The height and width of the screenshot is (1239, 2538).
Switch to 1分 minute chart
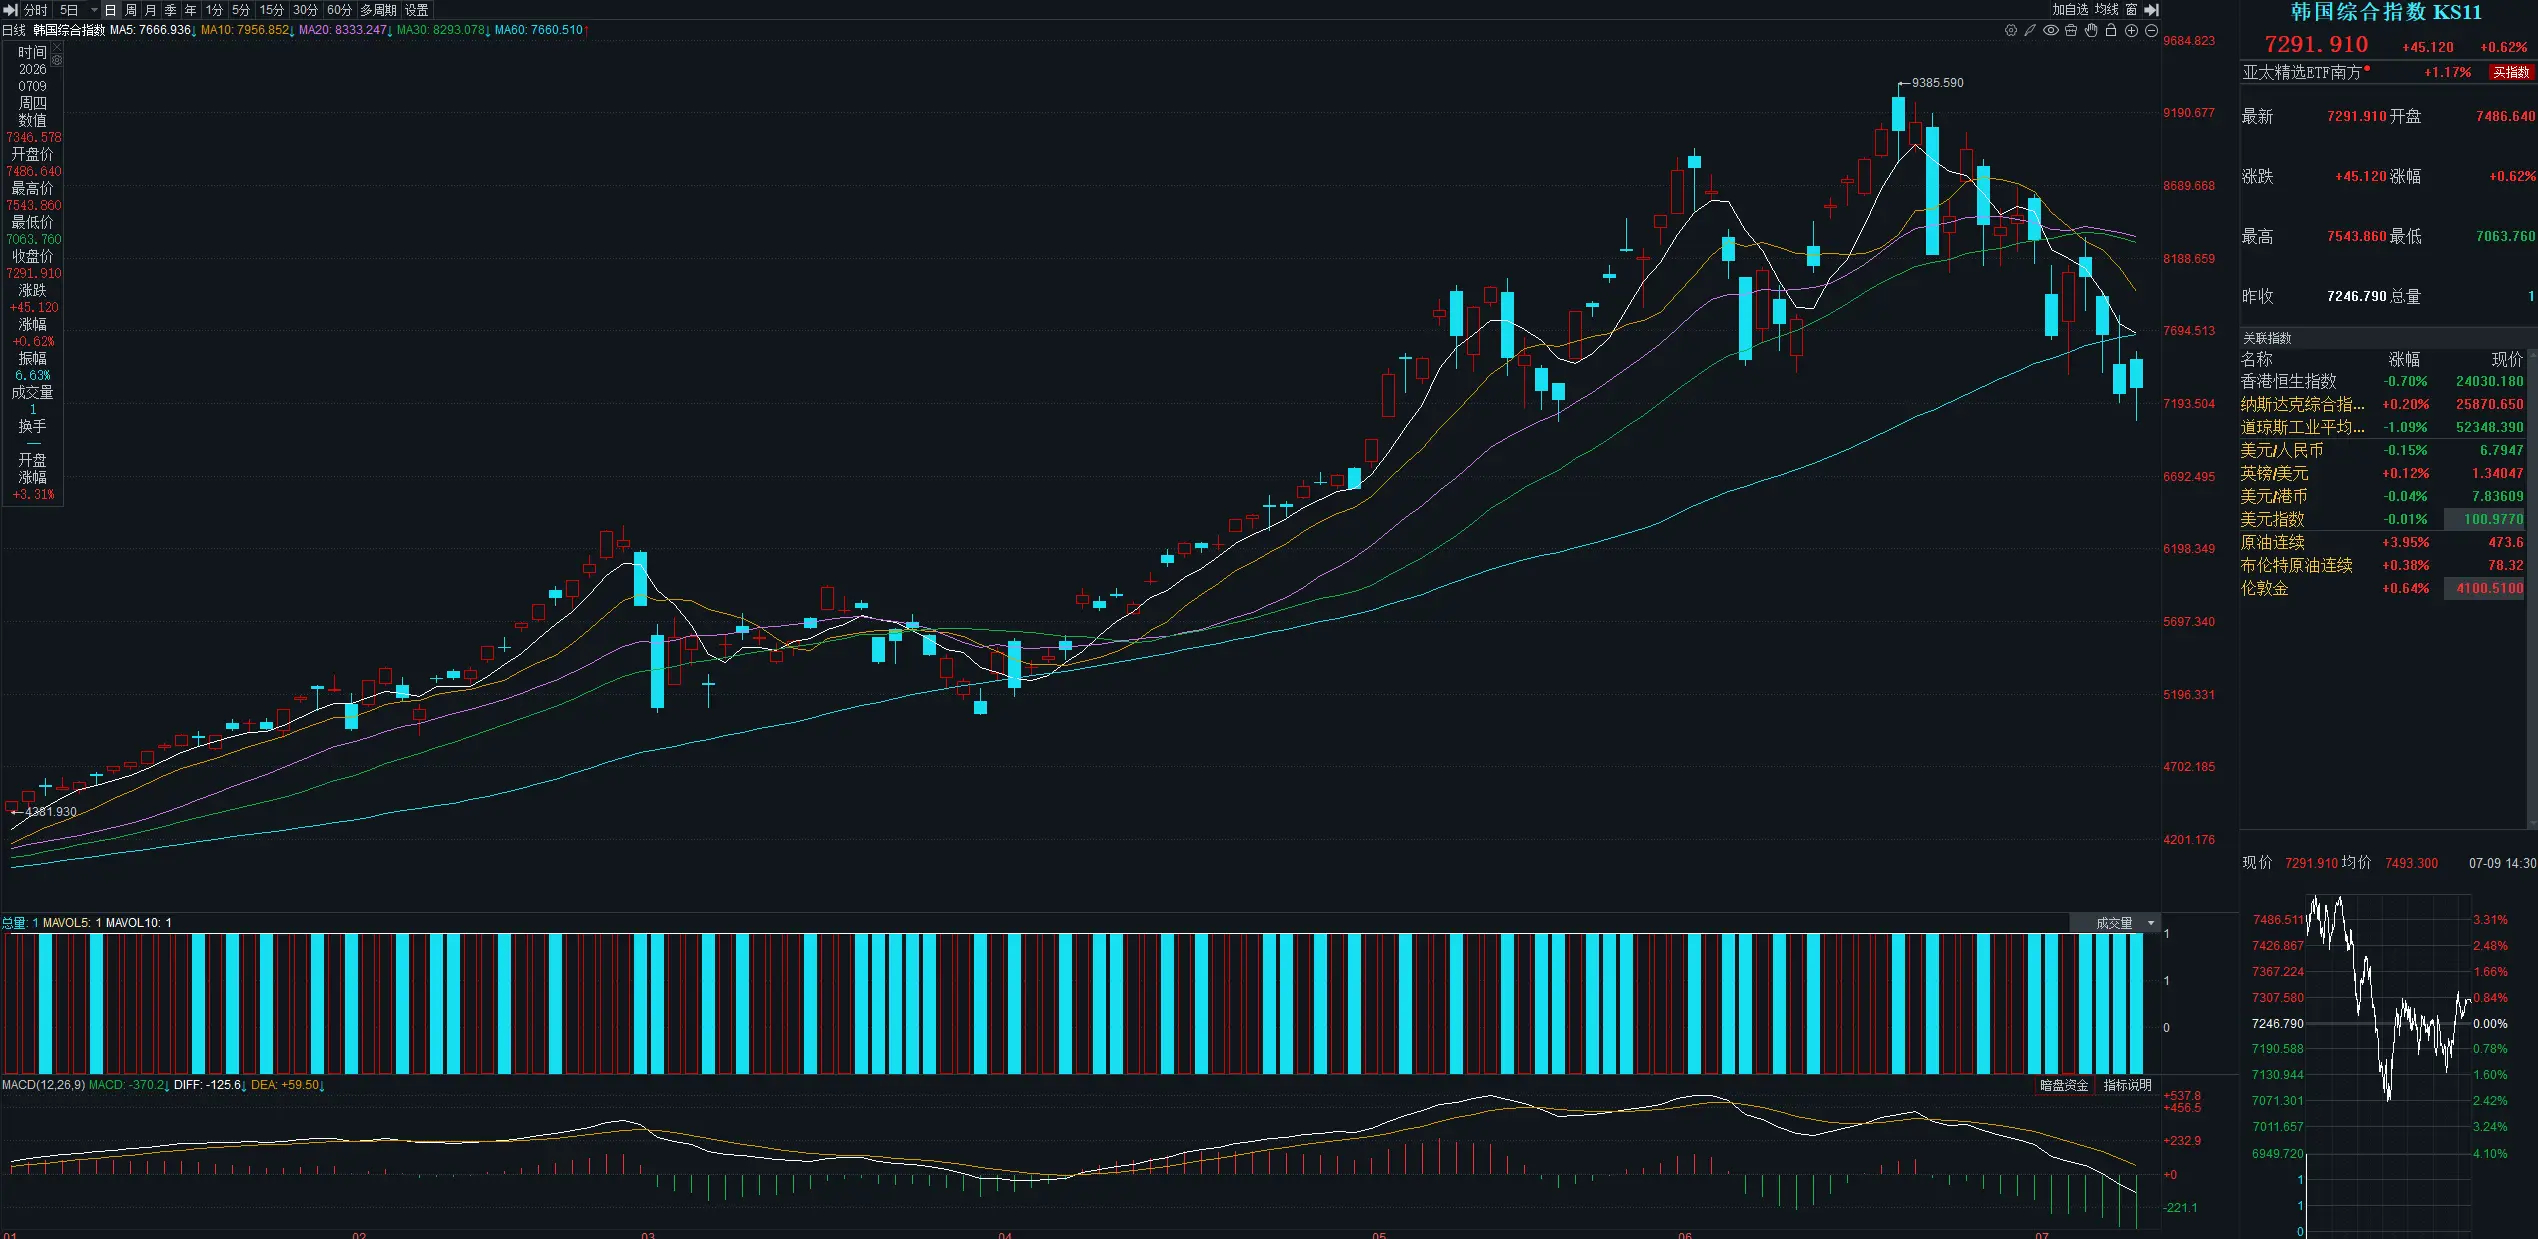coord(214,10)
